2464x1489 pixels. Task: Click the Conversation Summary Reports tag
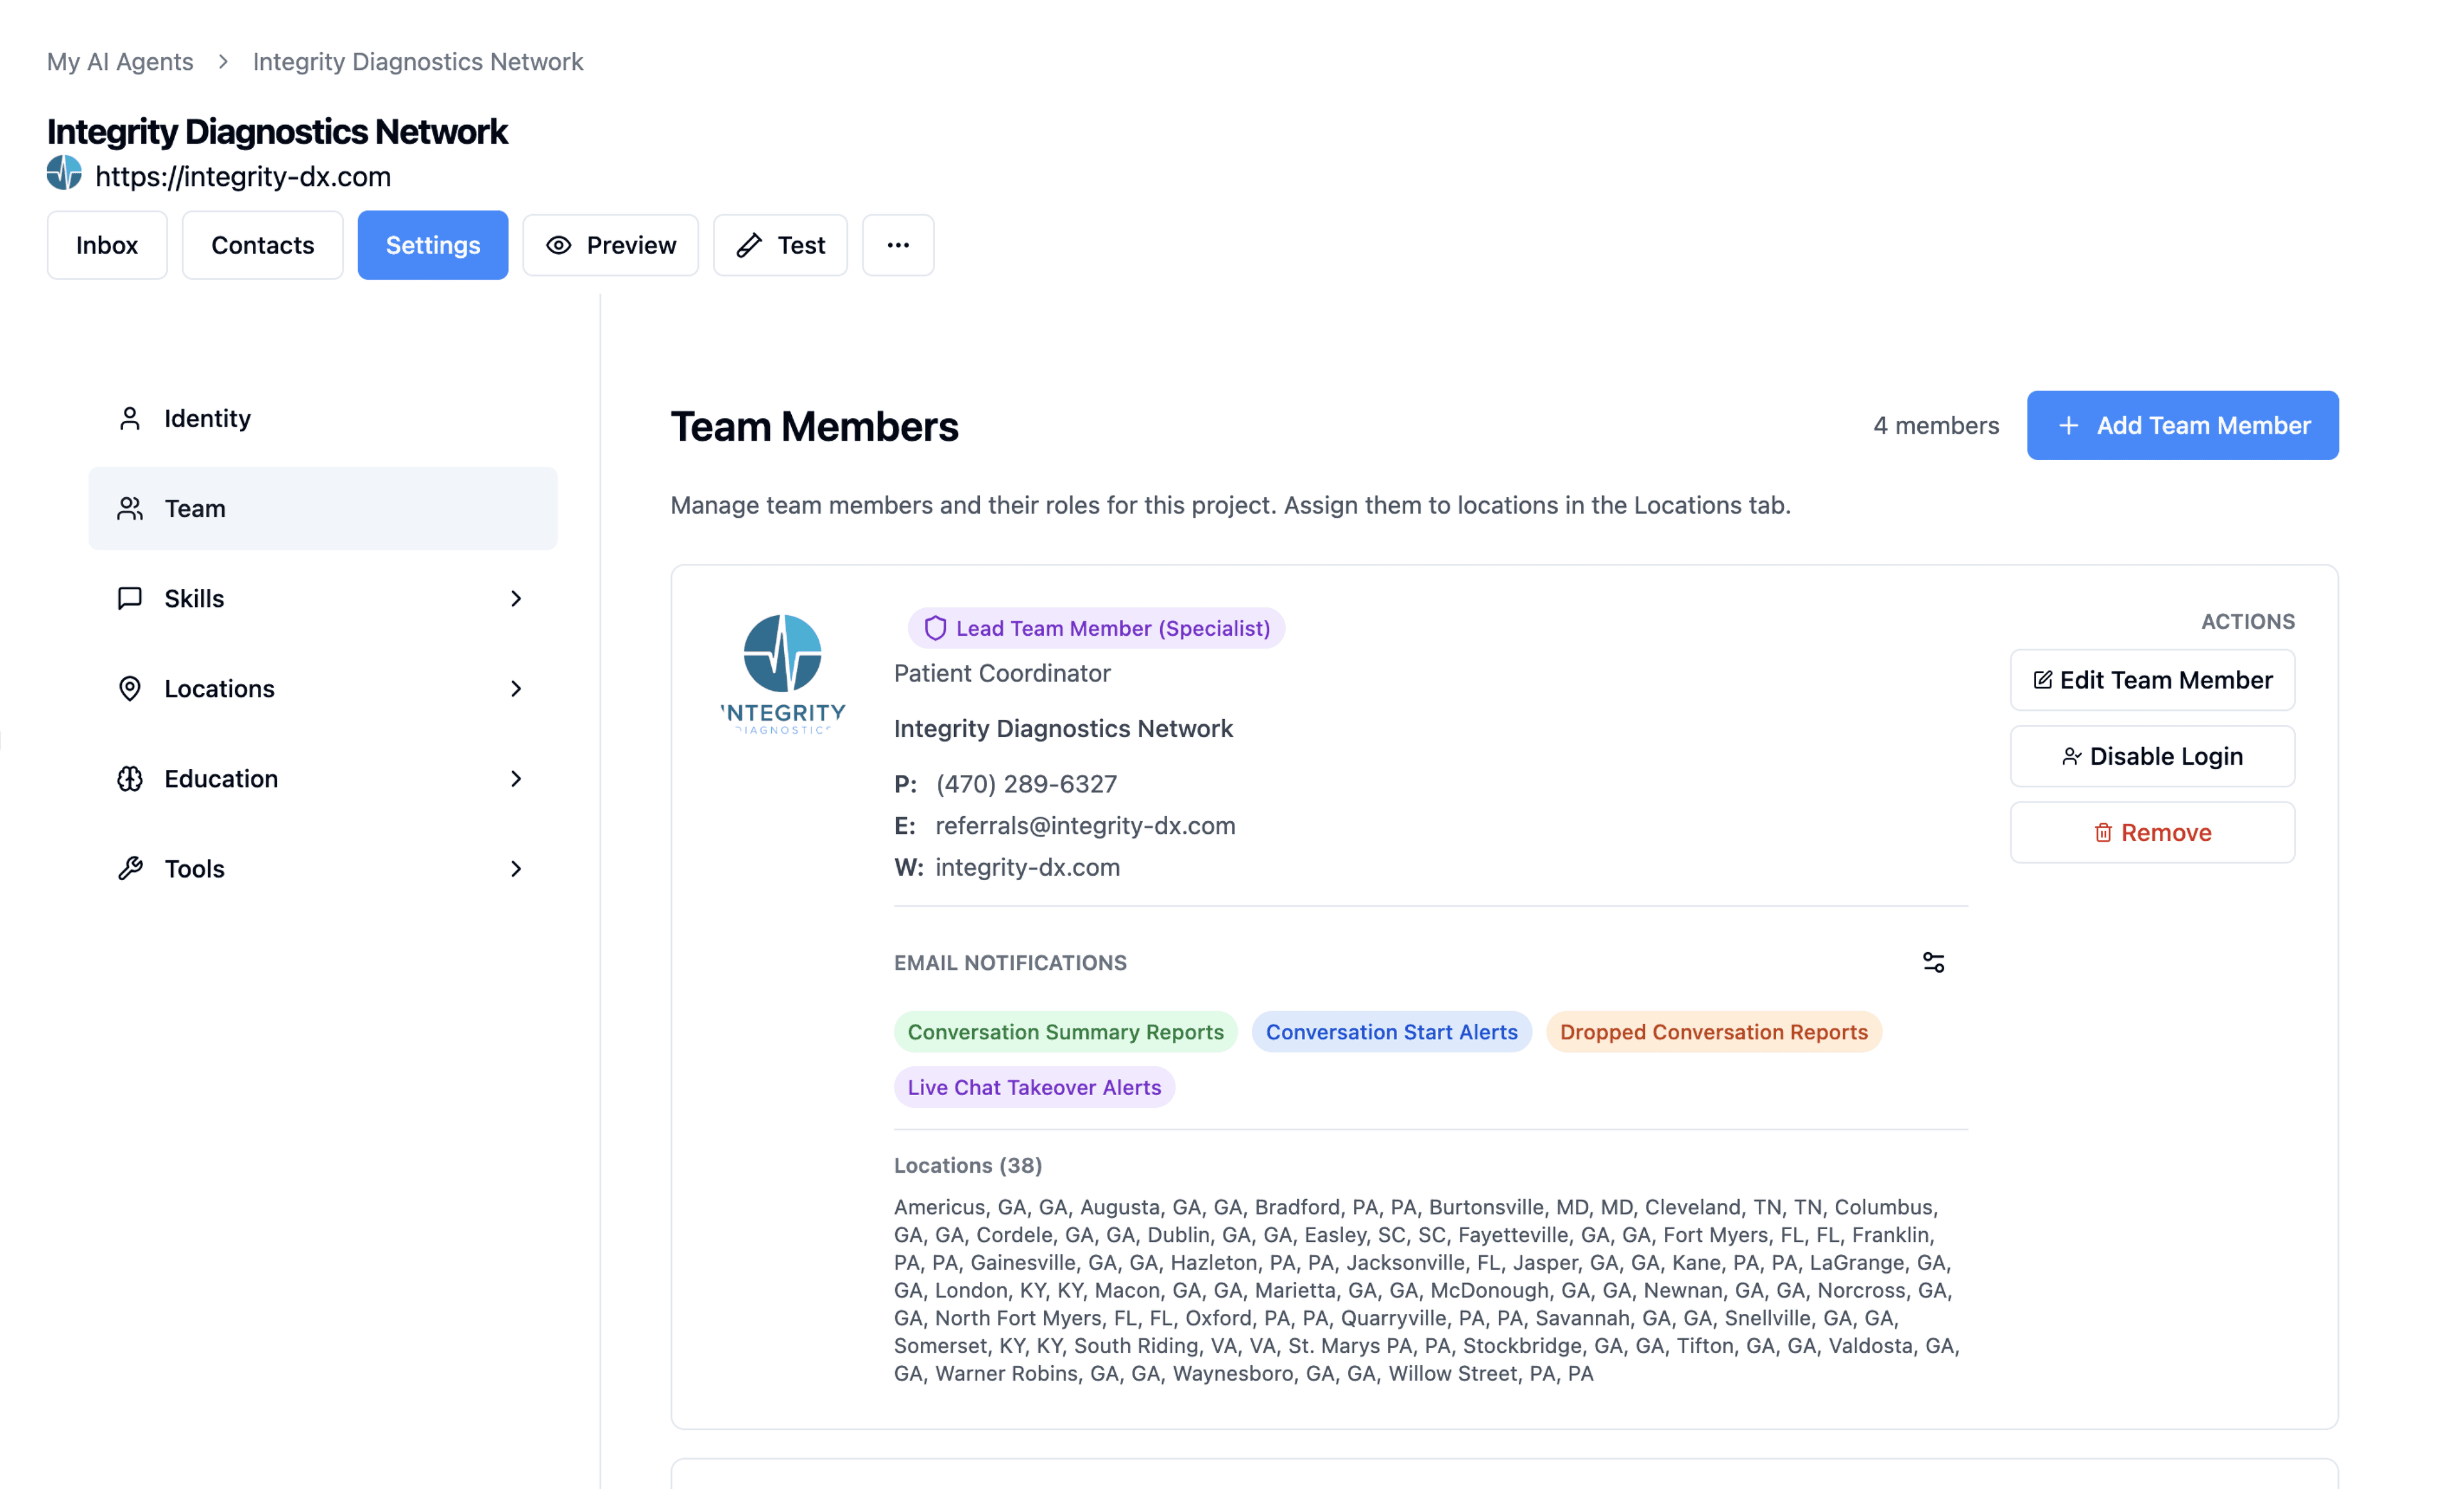tap(1065, 1032)
